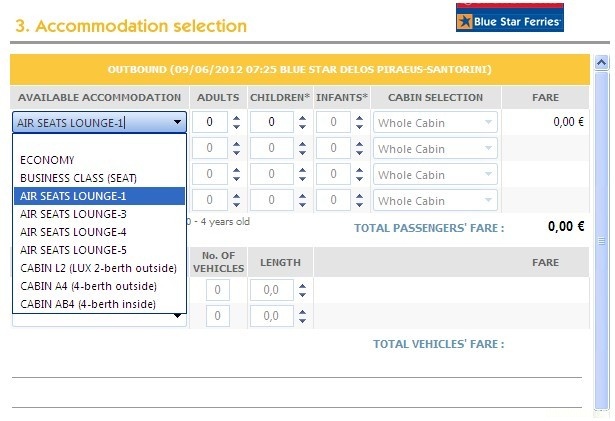Image resolution: width=615 pixels, height=421 pixels.
Task: Decrease adults count in first row
Action: pyautogui.click(x=236, y=127)
